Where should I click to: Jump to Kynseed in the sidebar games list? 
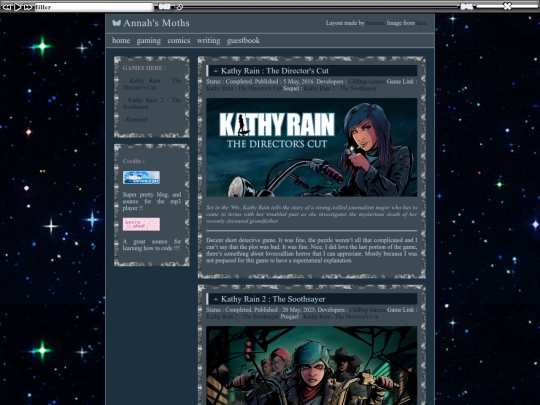pos(135,120)
